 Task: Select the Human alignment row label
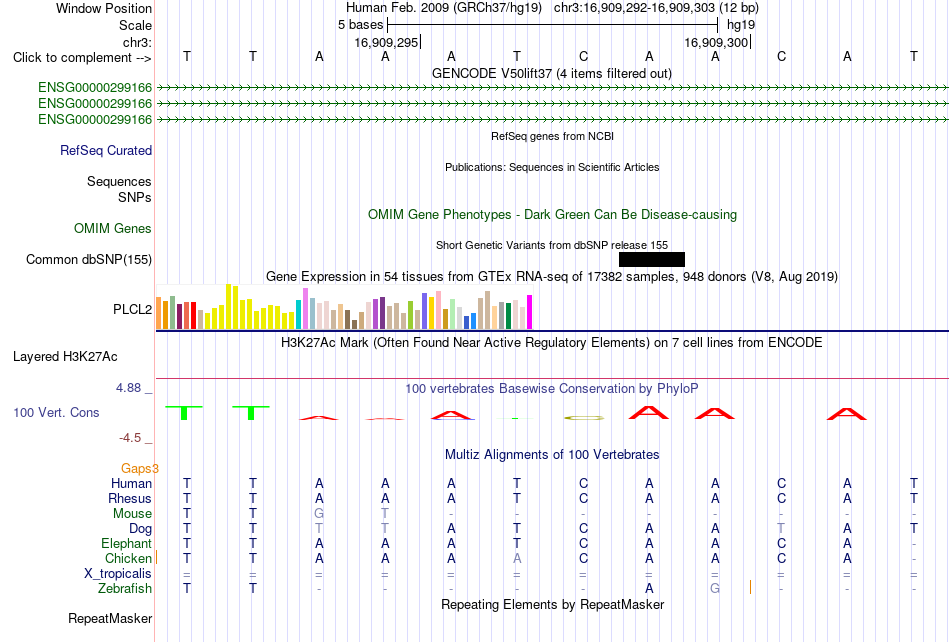tap(131, 483)
